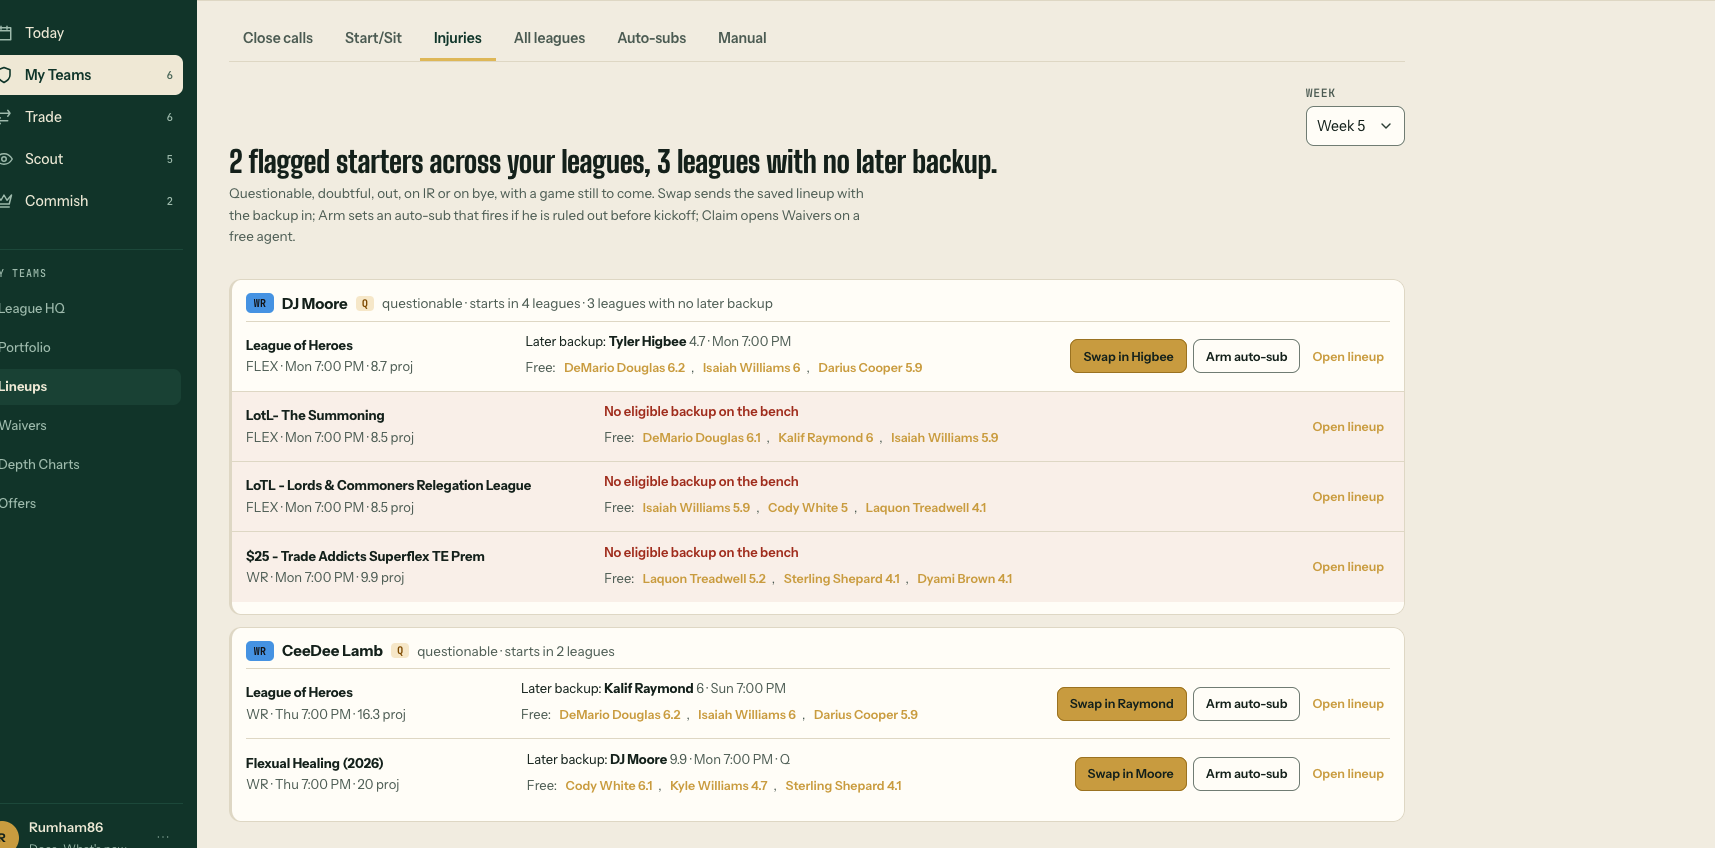Click the My Teams shield icon

5,75
